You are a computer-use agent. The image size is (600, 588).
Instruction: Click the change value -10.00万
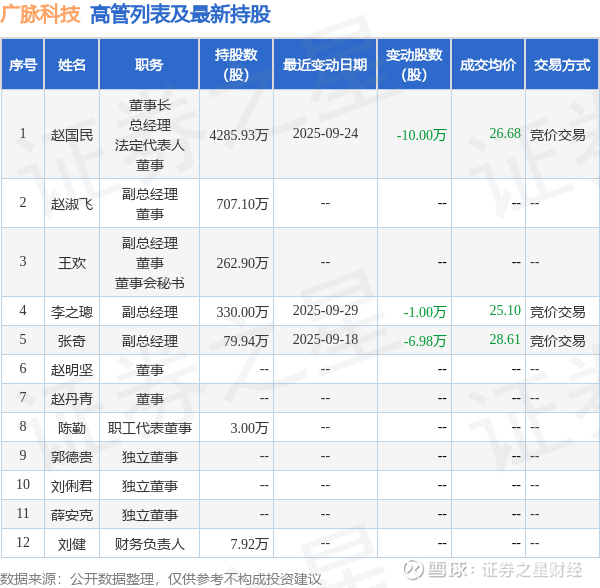[x=421, y=135]
